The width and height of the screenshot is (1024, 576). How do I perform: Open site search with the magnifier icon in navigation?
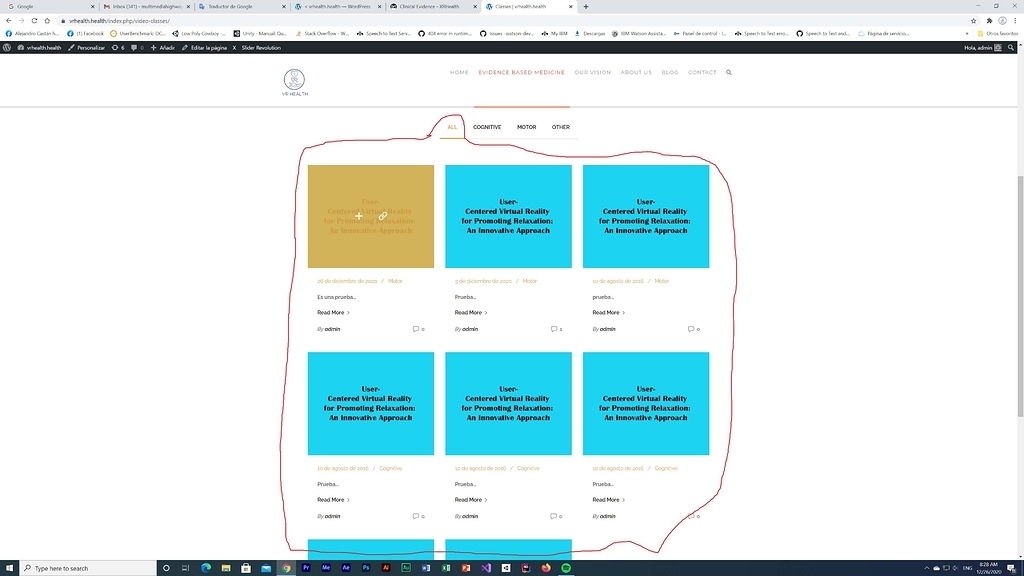tap(729, 72)
